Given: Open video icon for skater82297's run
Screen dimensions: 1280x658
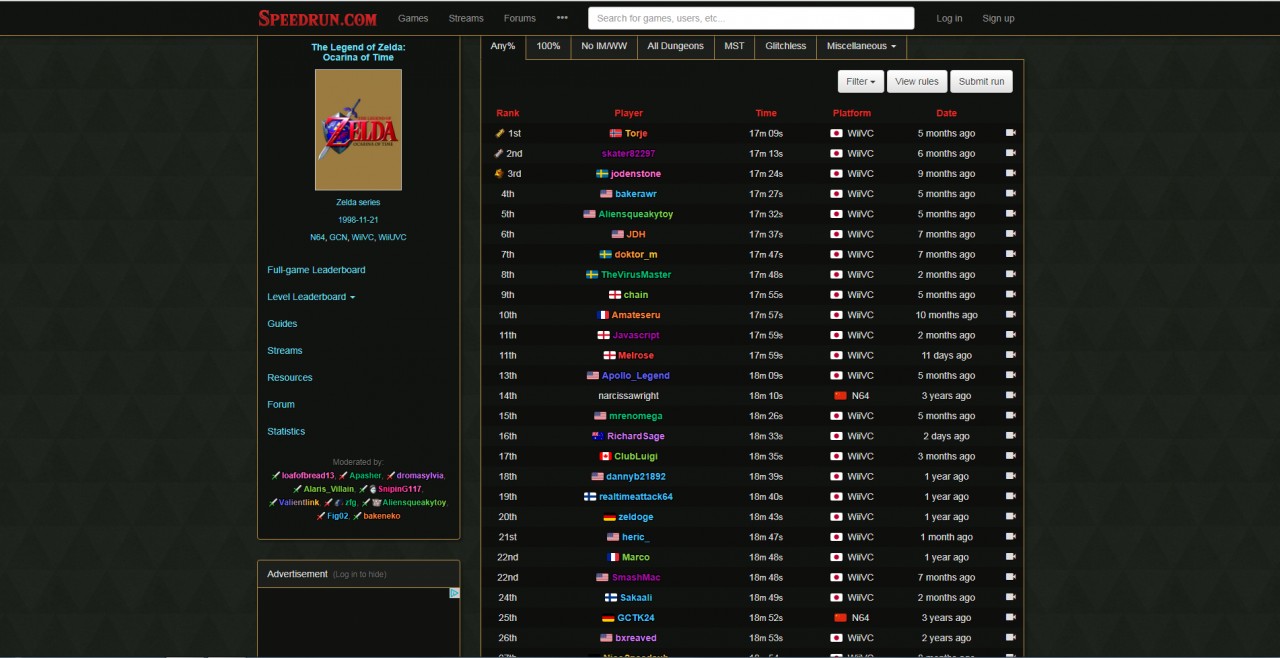Looking at the screenshot, I should coord(1011,153).
